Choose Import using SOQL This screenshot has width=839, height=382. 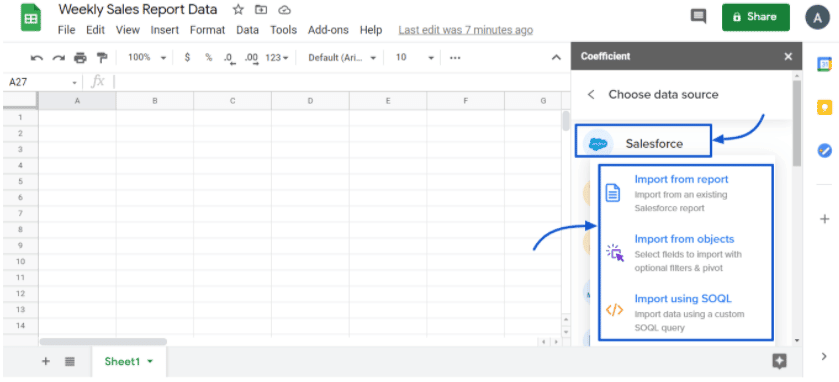[x=683, y=299]
